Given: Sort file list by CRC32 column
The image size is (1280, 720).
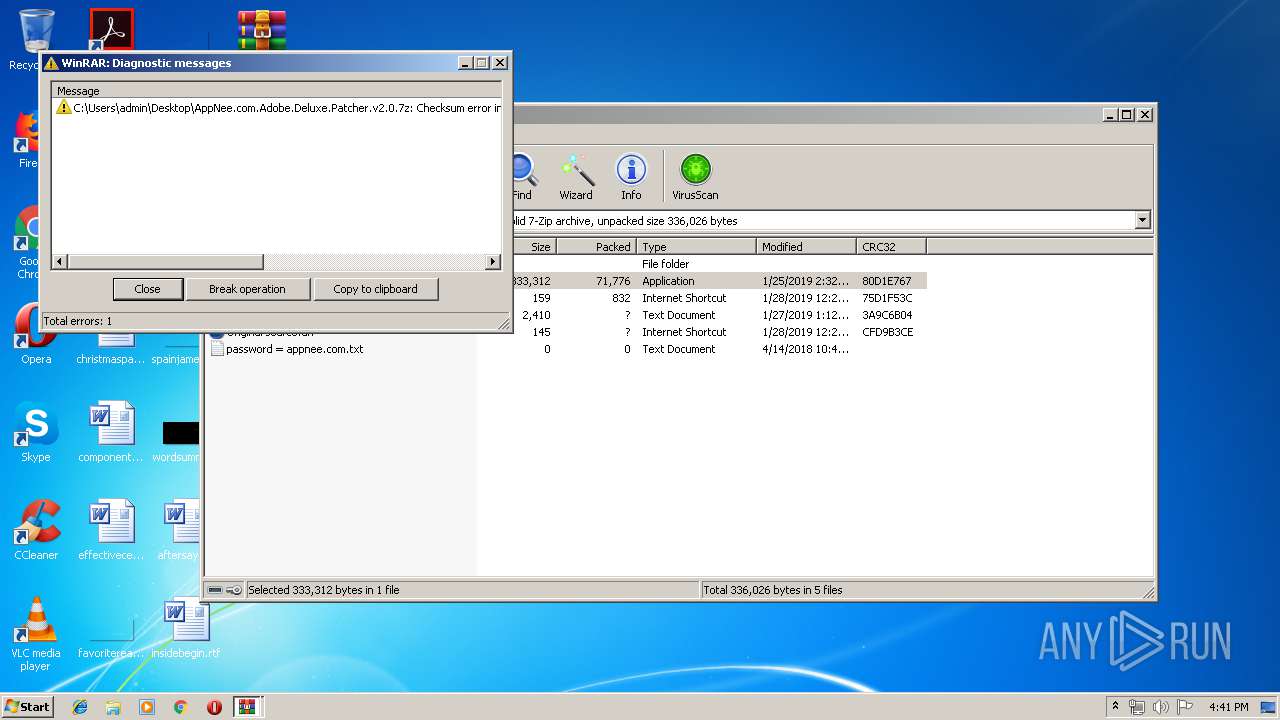Looking at the screenshot, I should (891, 247).
